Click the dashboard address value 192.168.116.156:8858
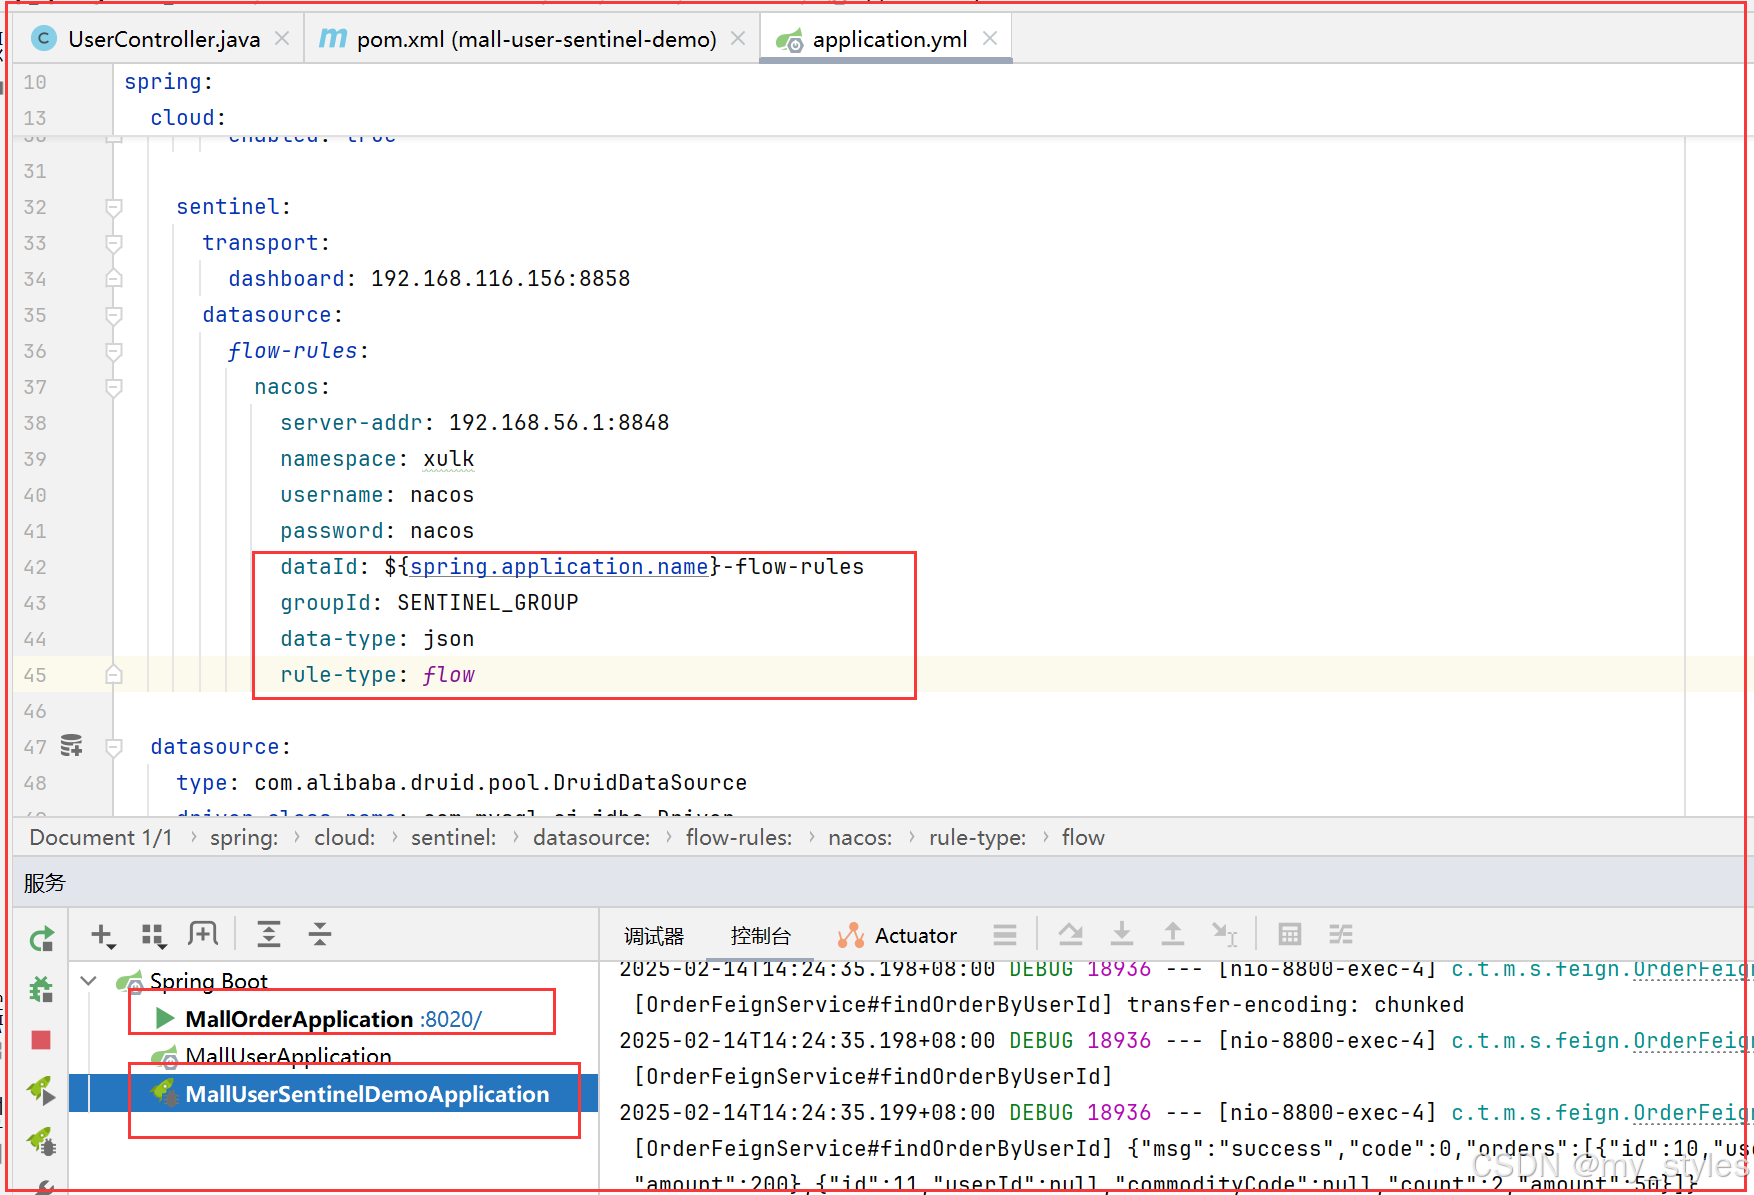1754x1195 pixels. tap(500, 279)
